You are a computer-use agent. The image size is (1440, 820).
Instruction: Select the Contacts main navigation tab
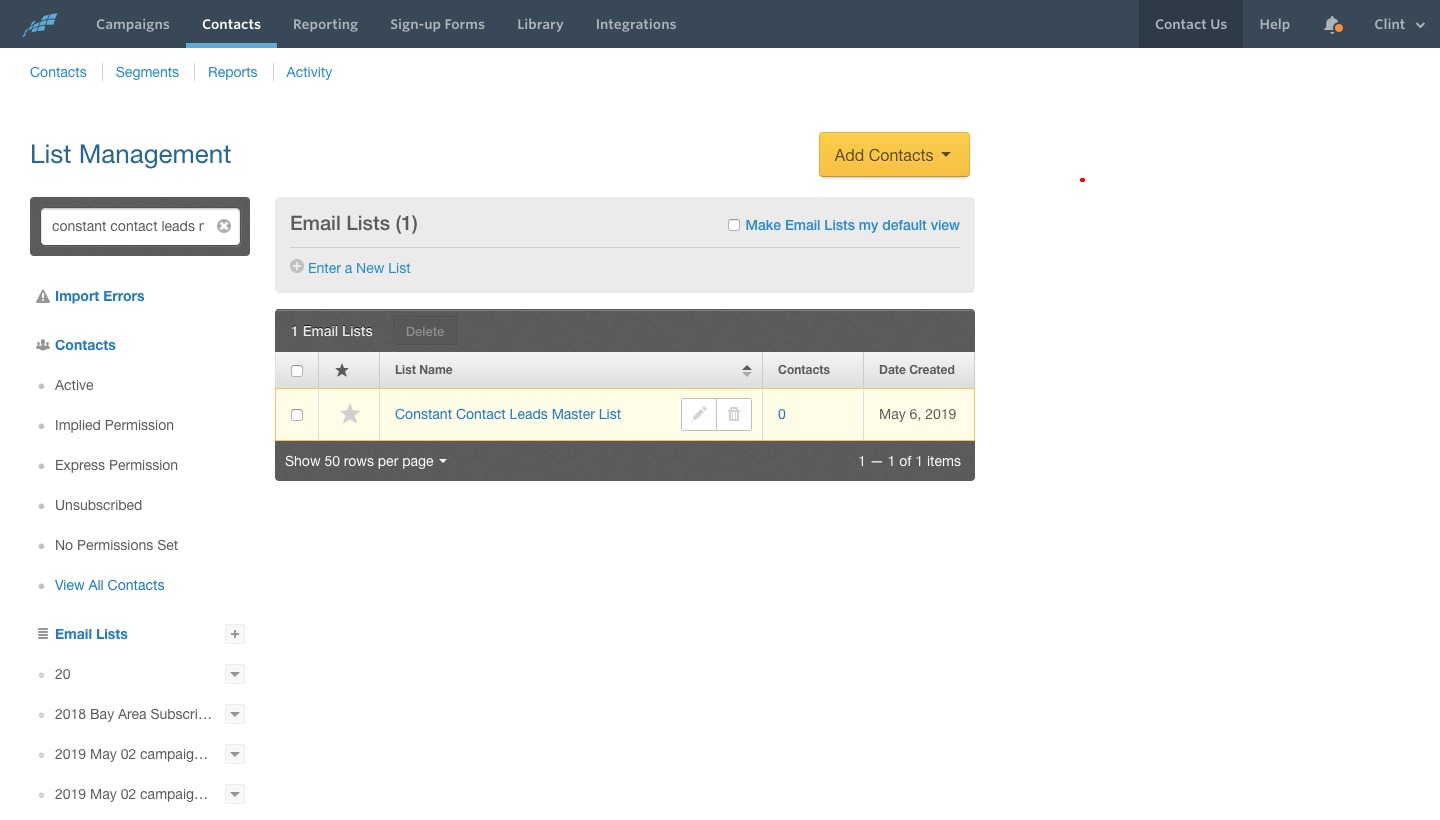pos(231,24)
